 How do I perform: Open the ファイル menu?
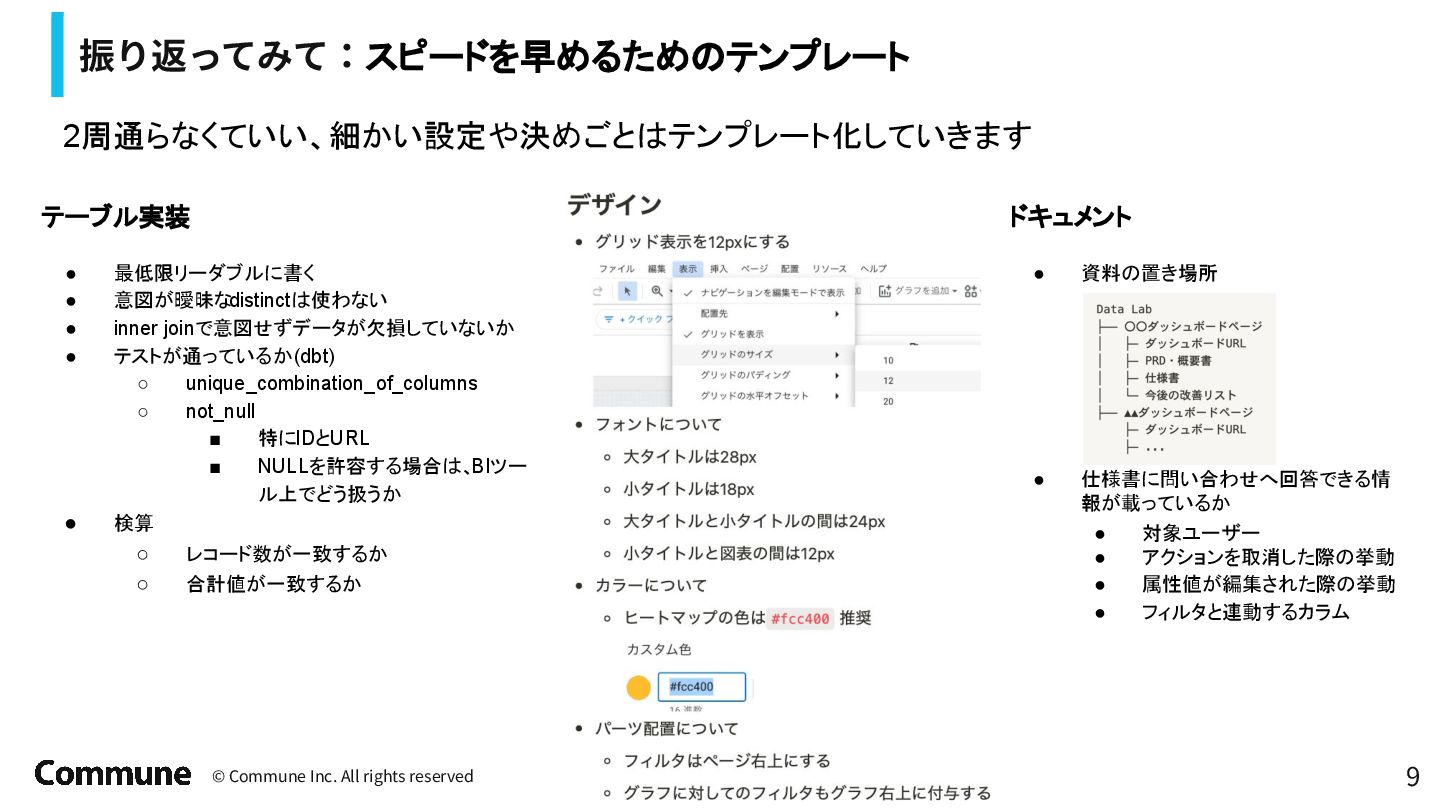click(616, 269)
